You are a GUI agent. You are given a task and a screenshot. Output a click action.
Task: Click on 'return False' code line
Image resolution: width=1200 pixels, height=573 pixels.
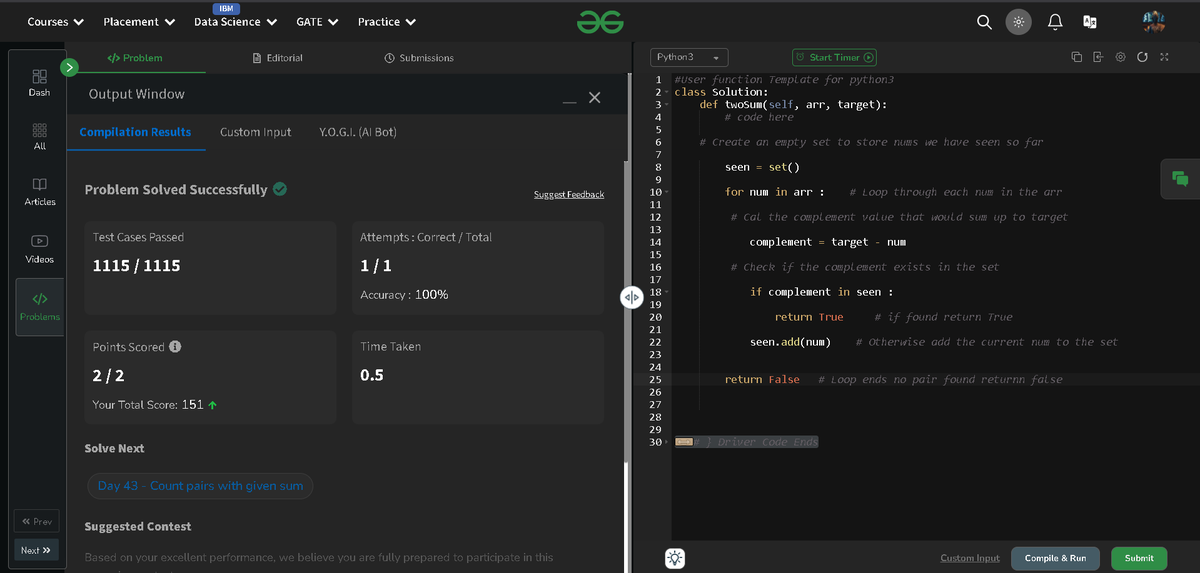coord(762,380)
